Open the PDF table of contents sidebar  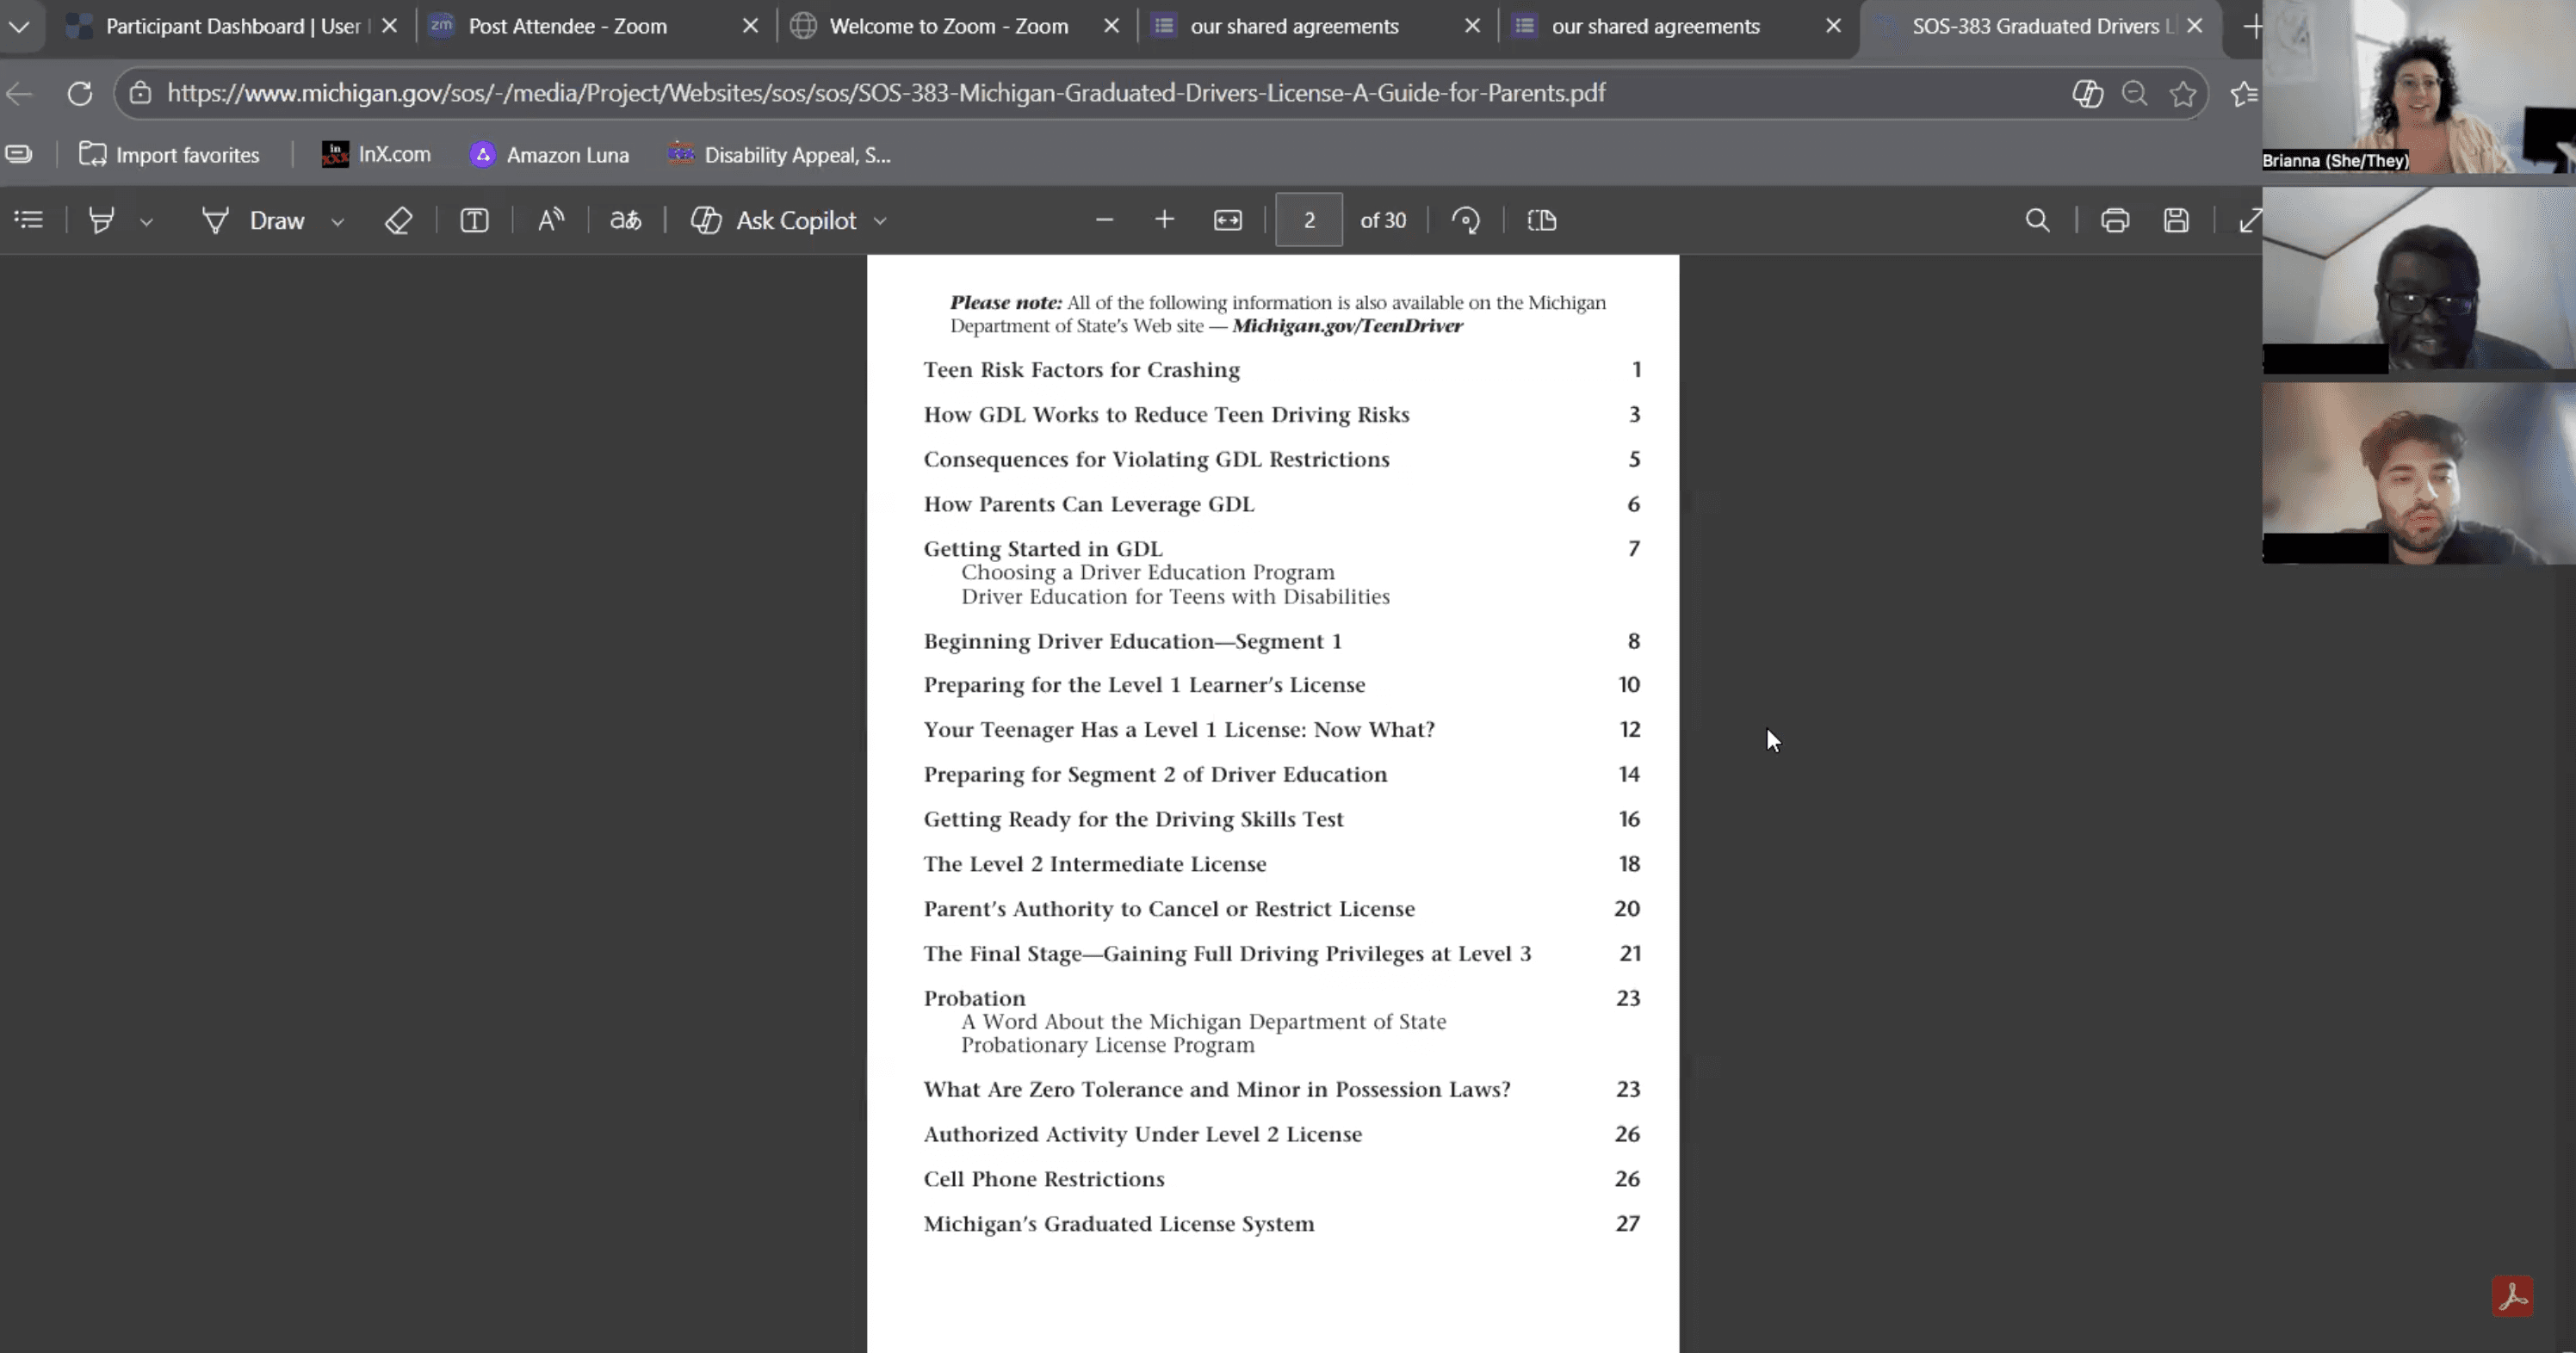29,220
